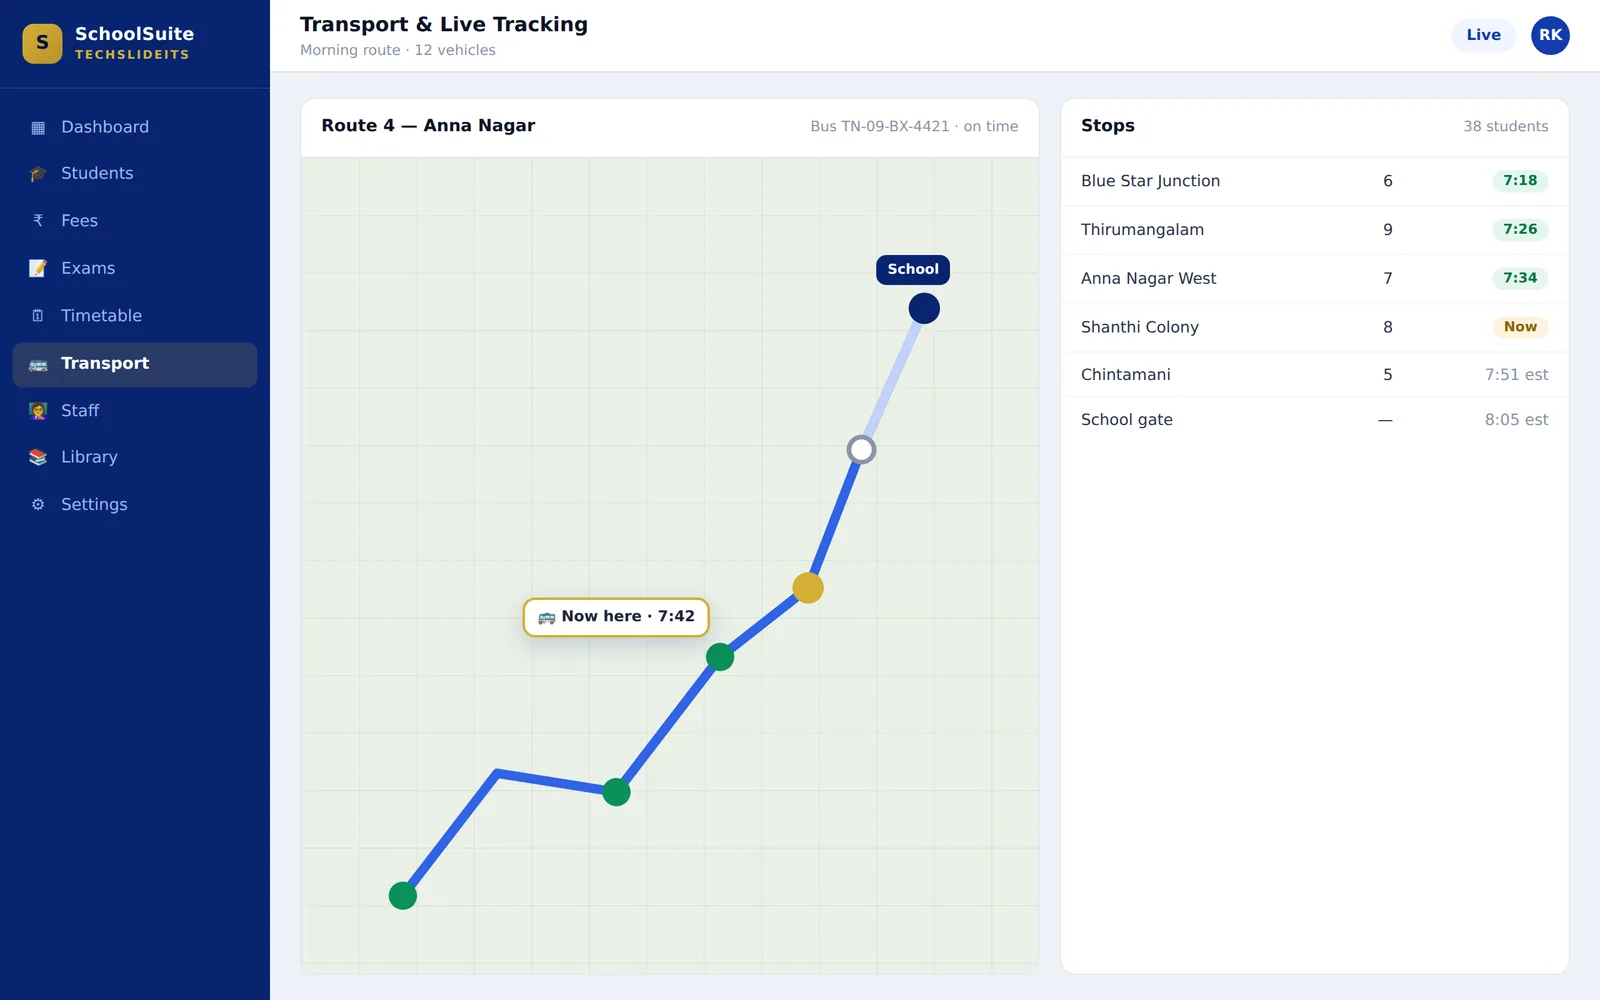Screen dimensions: 1600x1000
Task: Click the Now status badge
Action: pos(1520,327)
